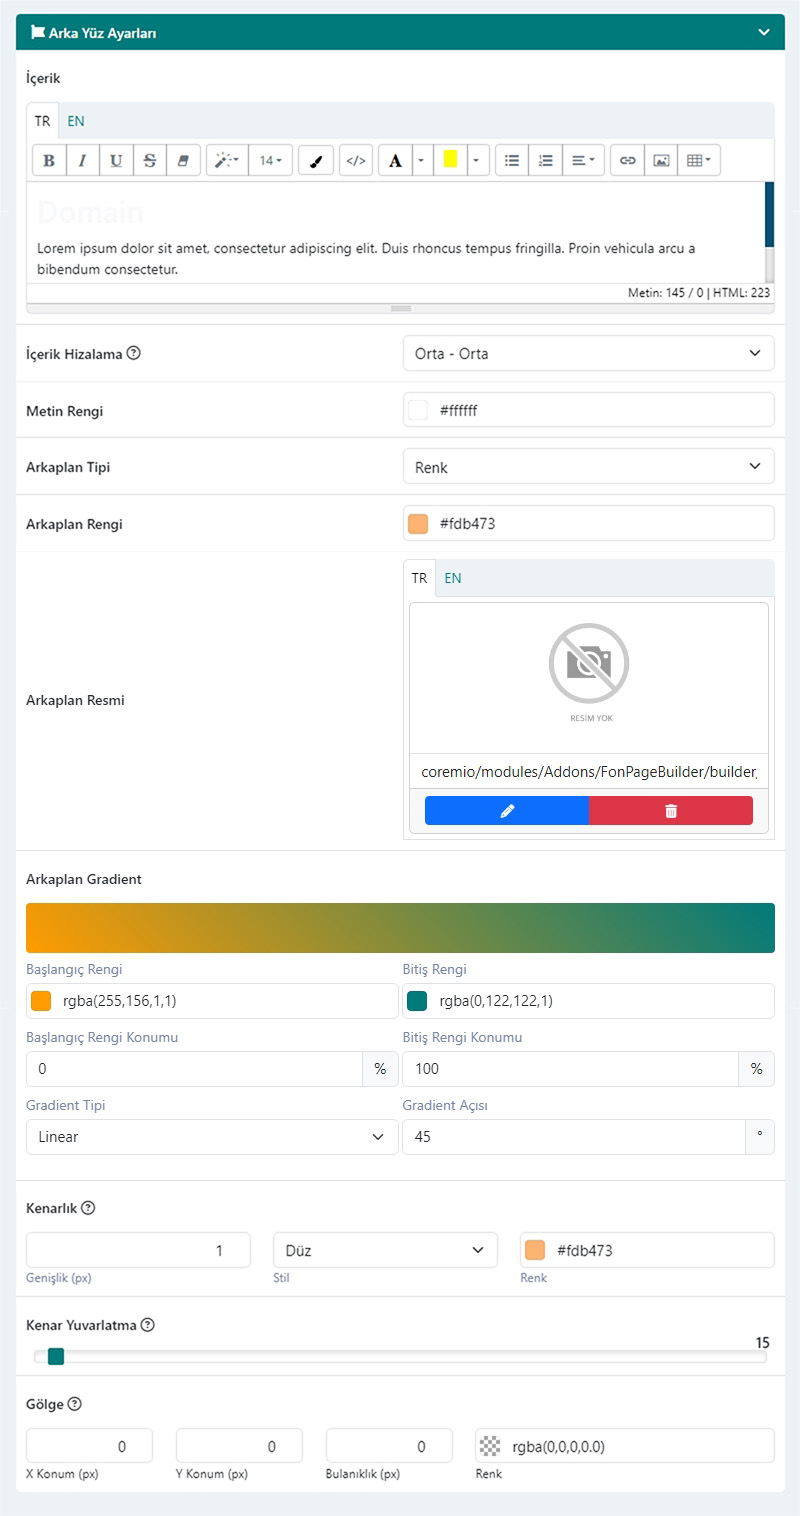800x1516 pixels.
Task: Click the Metin Rengi #ffffff field
Action: pos(588,410)
